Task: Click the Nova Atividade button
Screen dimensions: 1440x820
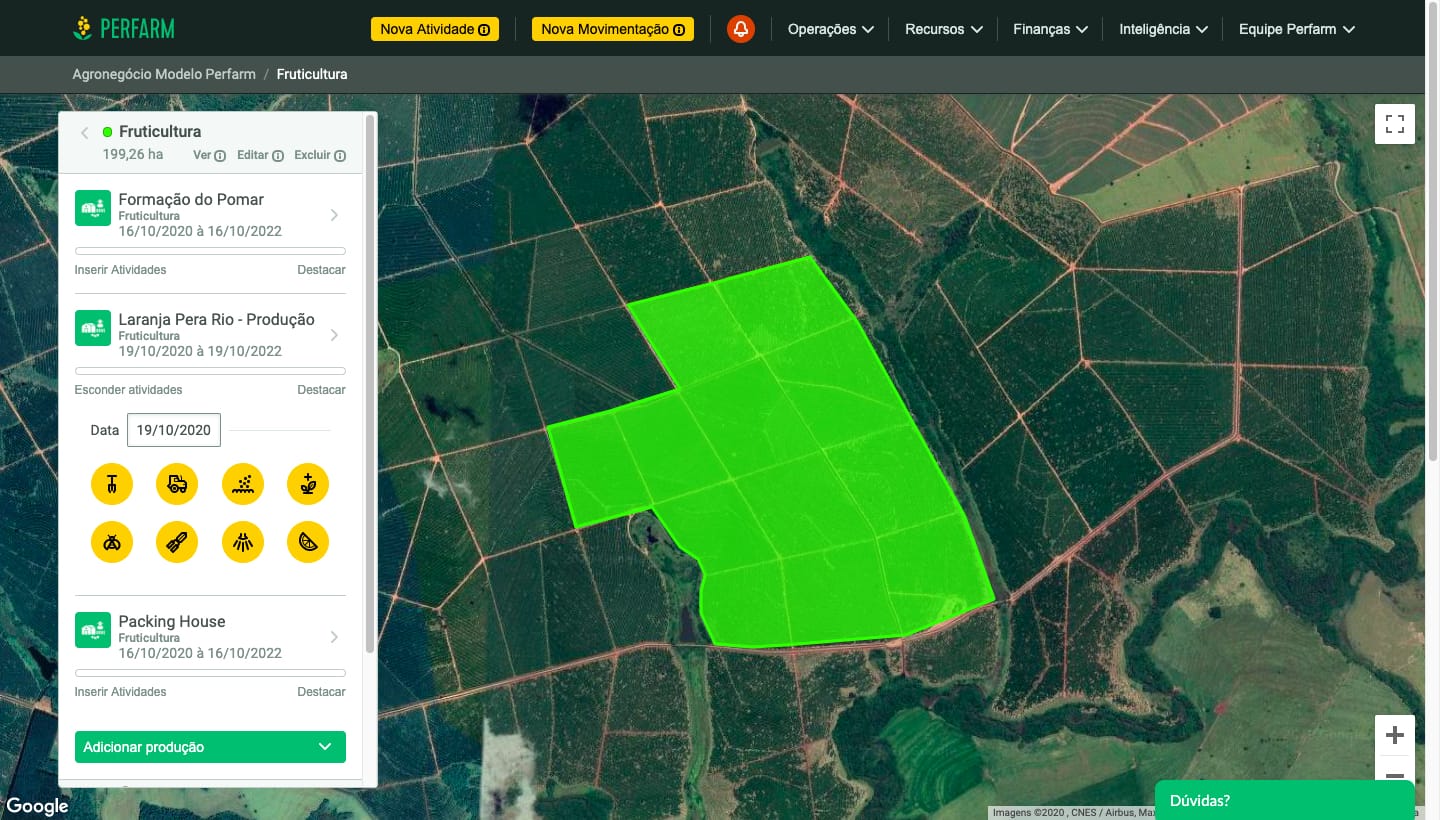Action: 435,29
